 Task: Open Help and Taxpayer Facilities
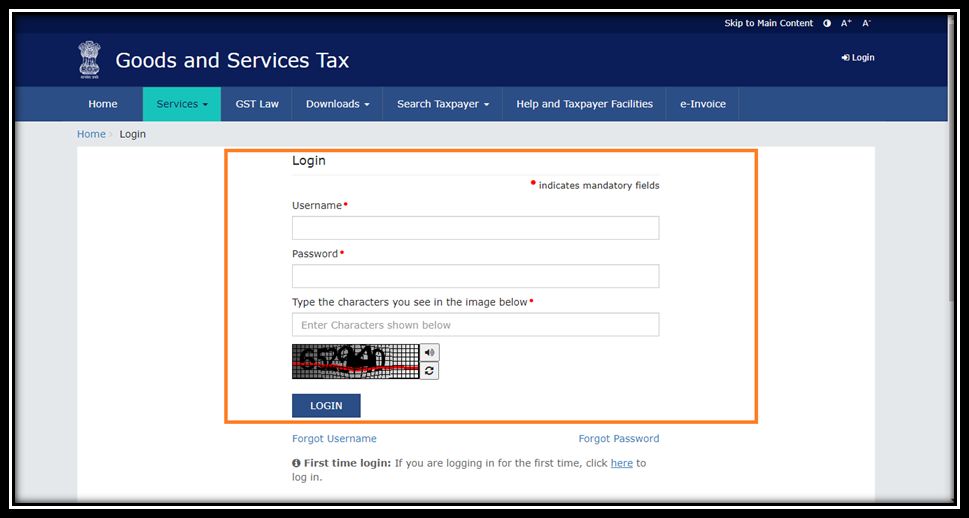585,104
